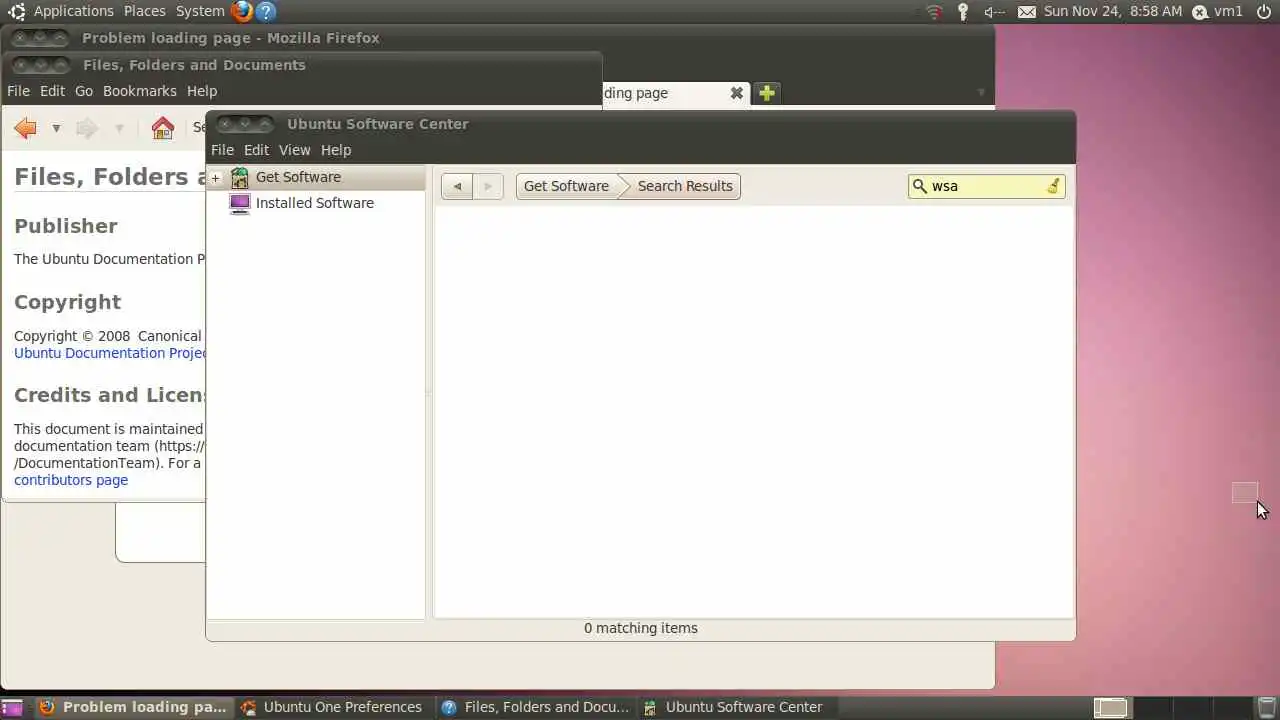1280x720 pixels.
Task: Open Edit menu in help browser
Action: pyautogui.click(x=52, y=91)
